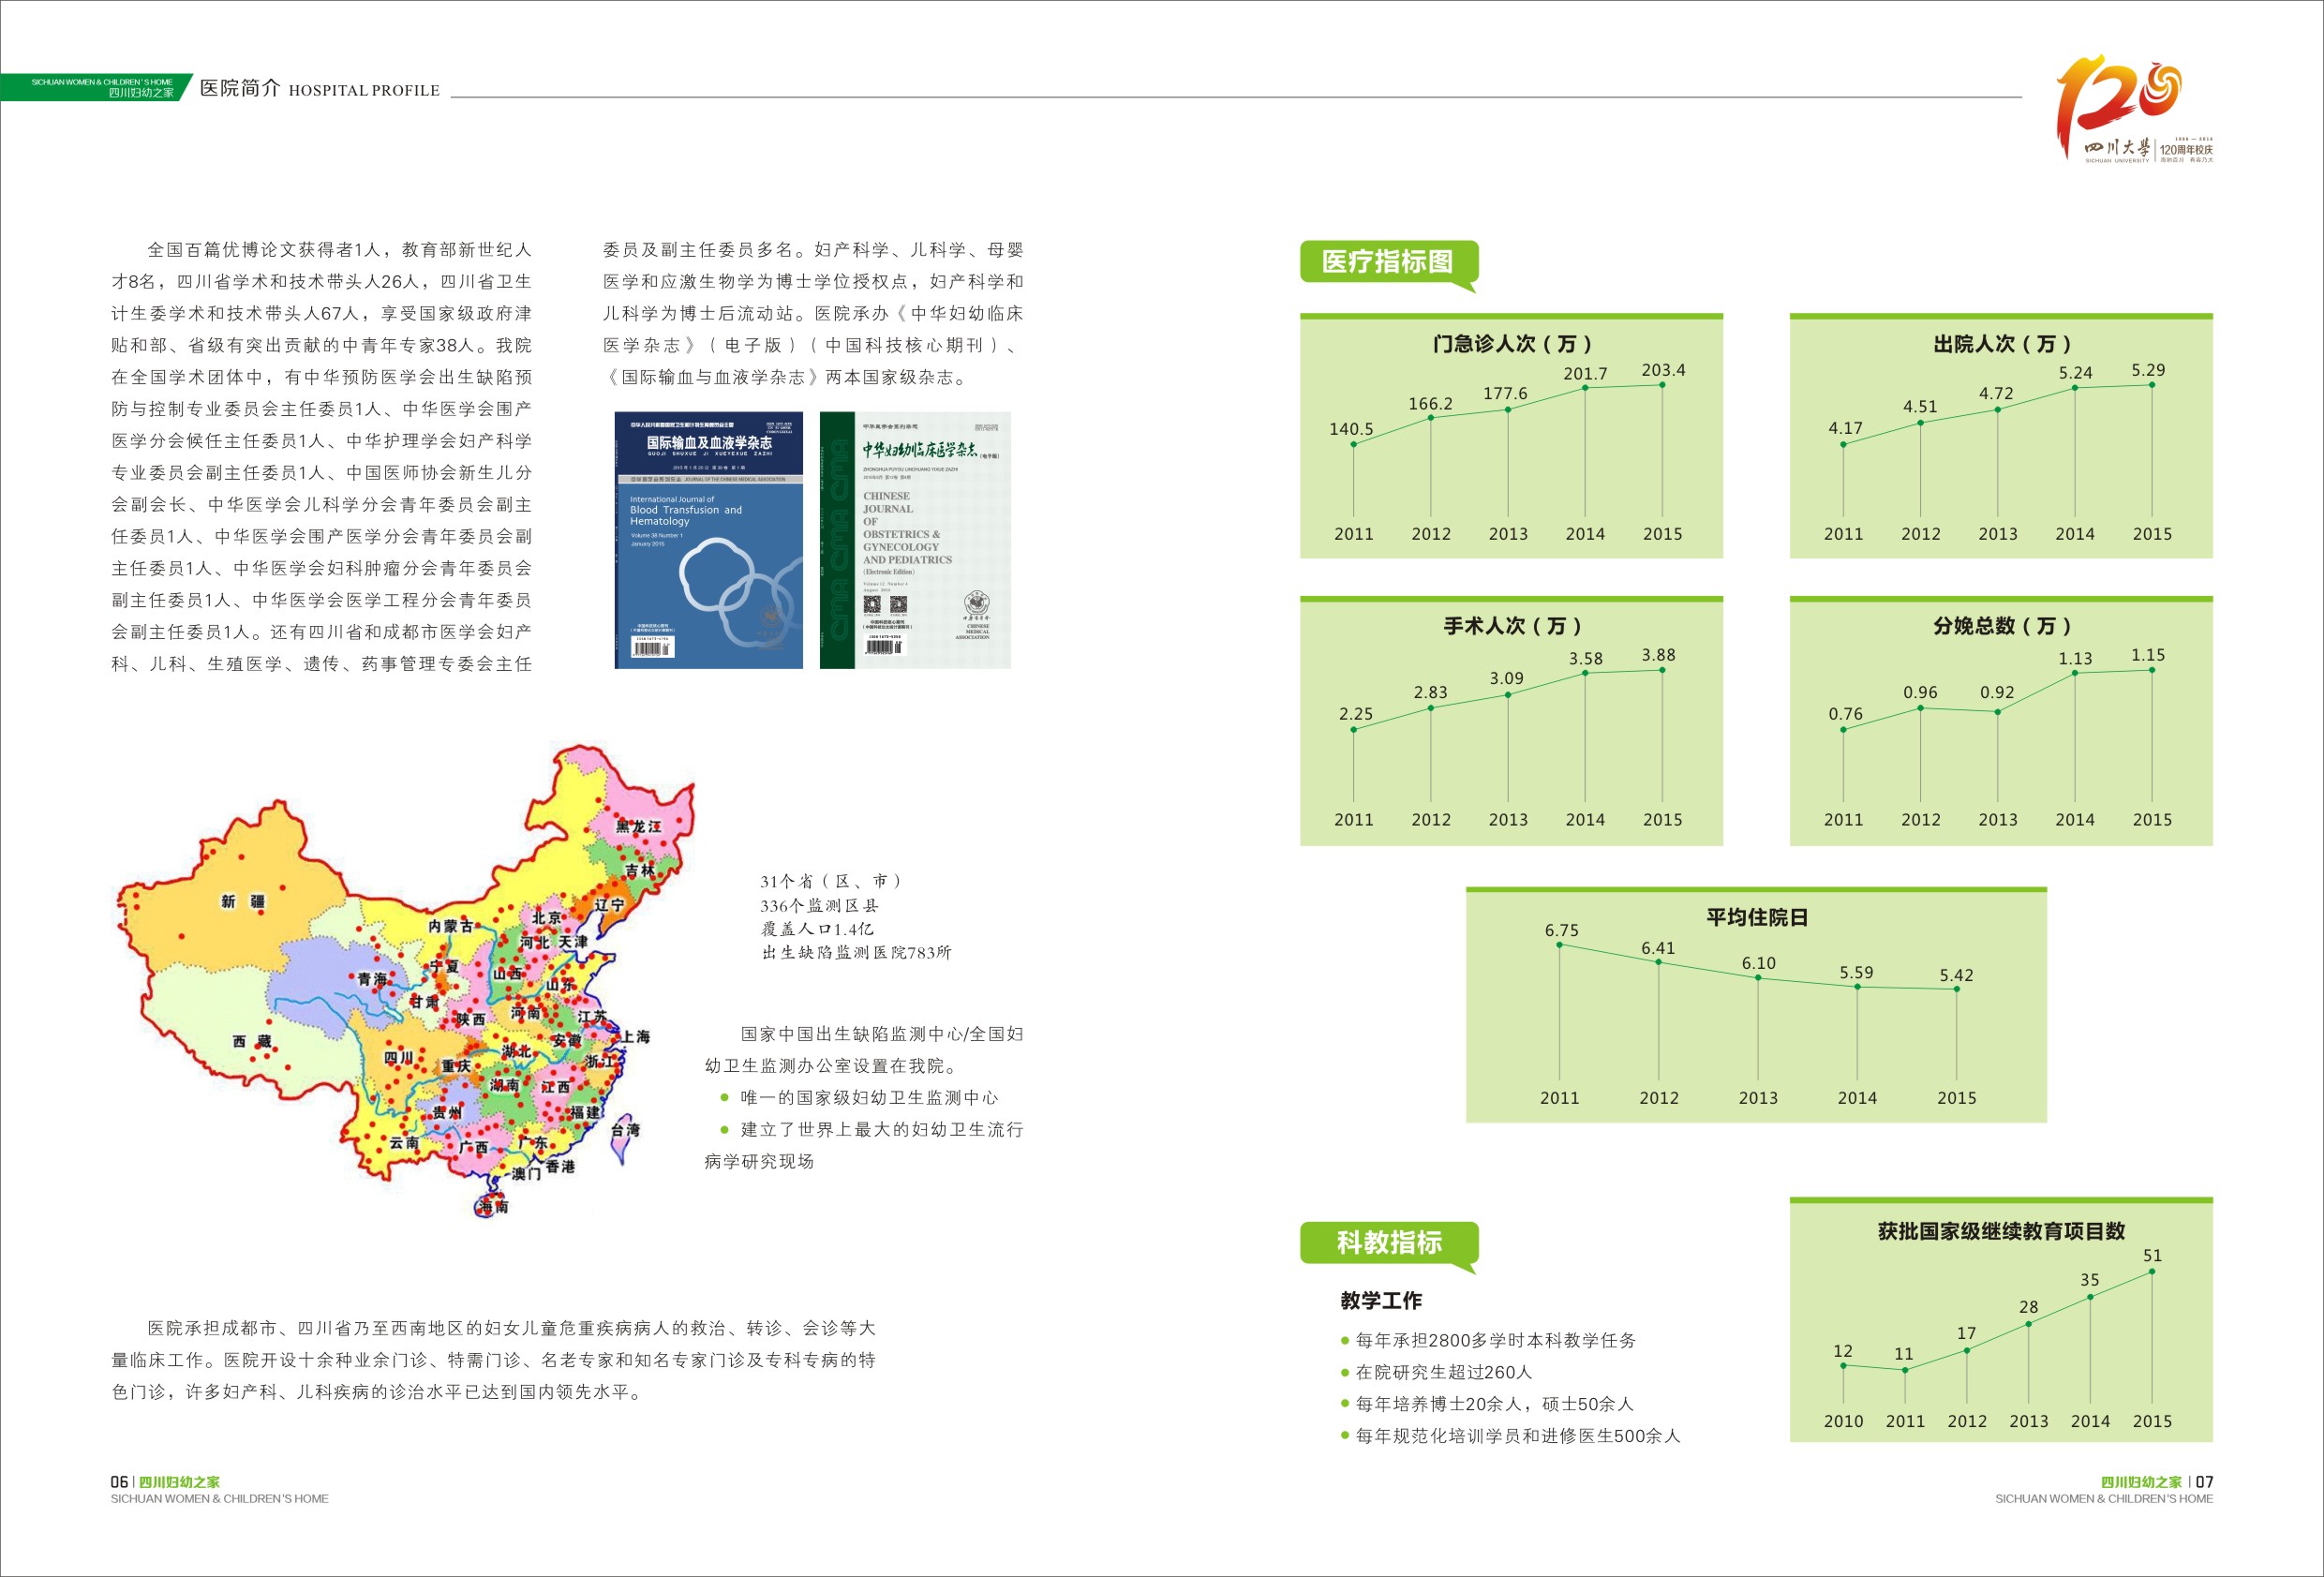Click the 海南 label on the map
Image resolution: width=2324 pixels, height=1577 pixels.
(x=493, y=1206)
